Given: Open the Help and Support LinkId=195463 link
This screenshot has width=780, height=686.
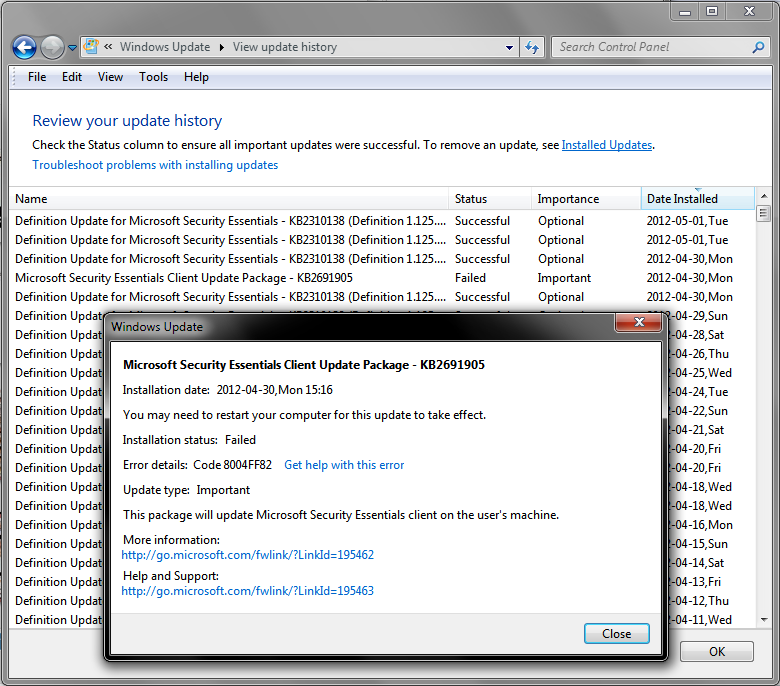Looking at the screenshot, I should [x=247, y=590].
